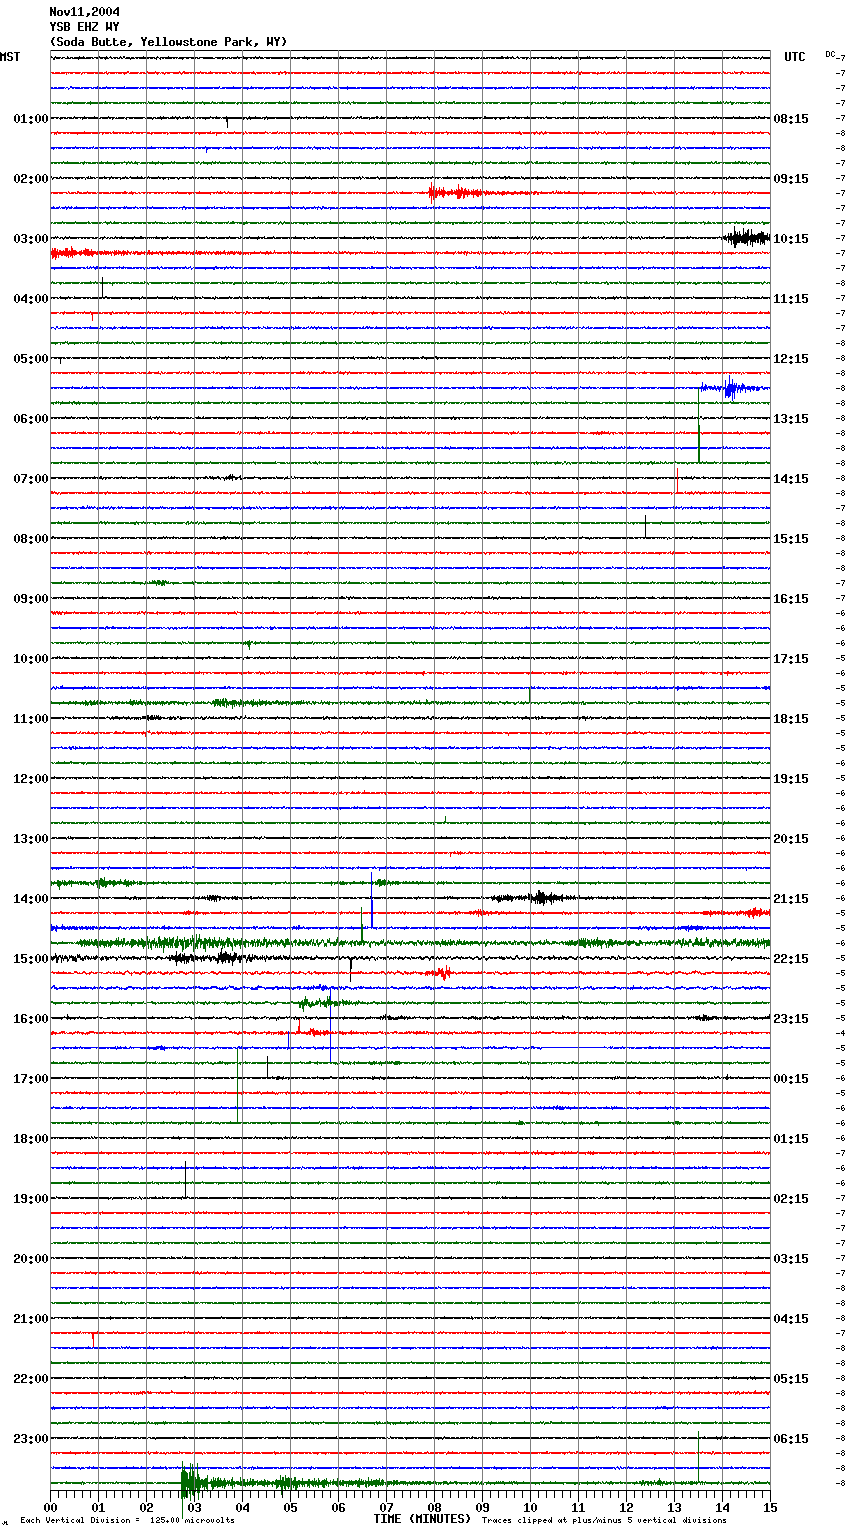Viewport: 850px width, 1534px height.
Task: Select the 07:00 MST time label
Action: click(x=31, y=479)
